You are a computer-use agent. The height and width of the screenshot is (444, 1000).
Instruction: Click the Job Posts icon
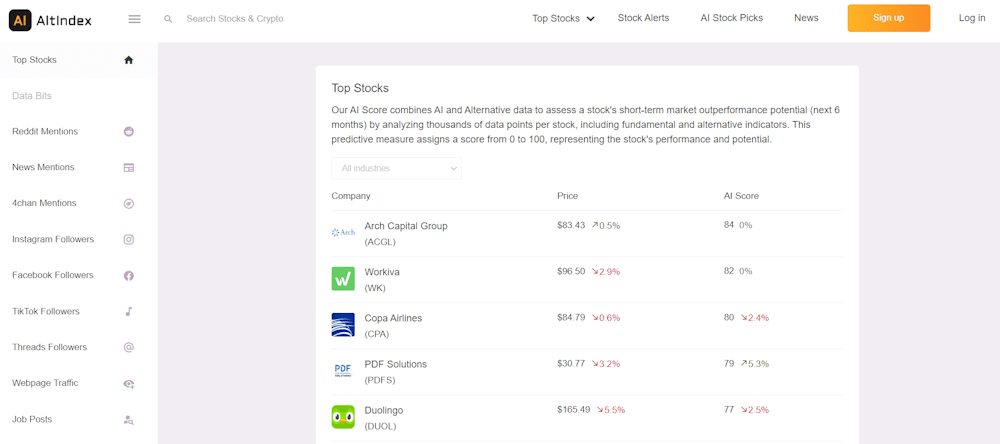[x=129, y=420]
